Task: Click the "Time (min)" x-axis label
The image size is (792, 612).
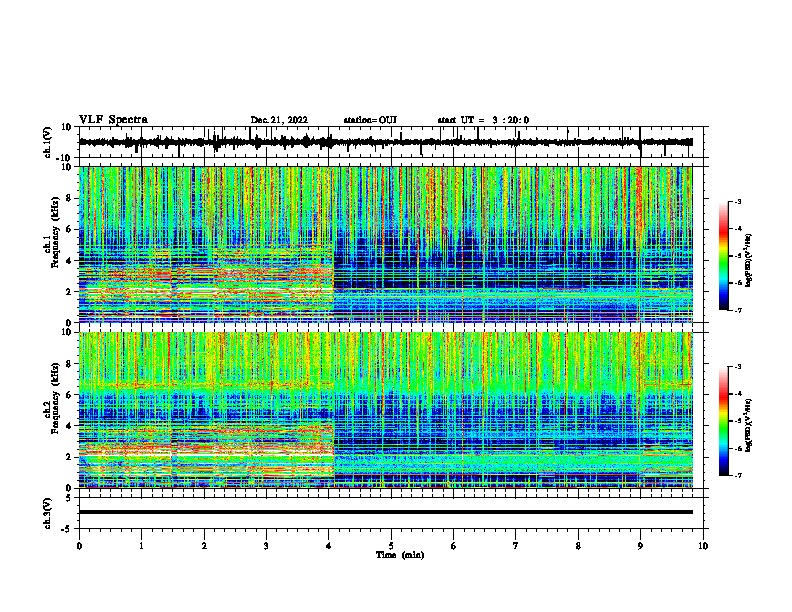Action: (x=400, y=555)
